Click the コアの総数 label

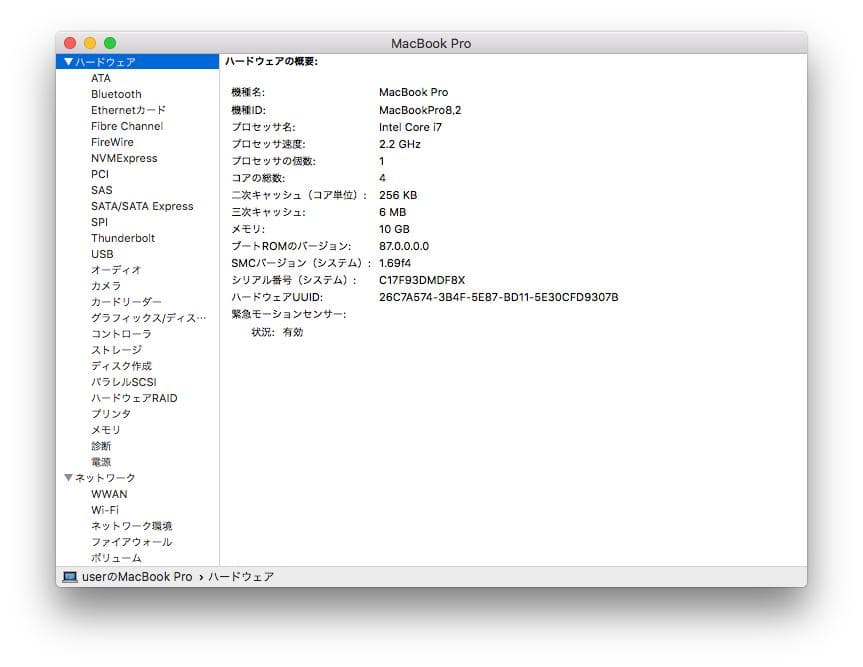258,178
